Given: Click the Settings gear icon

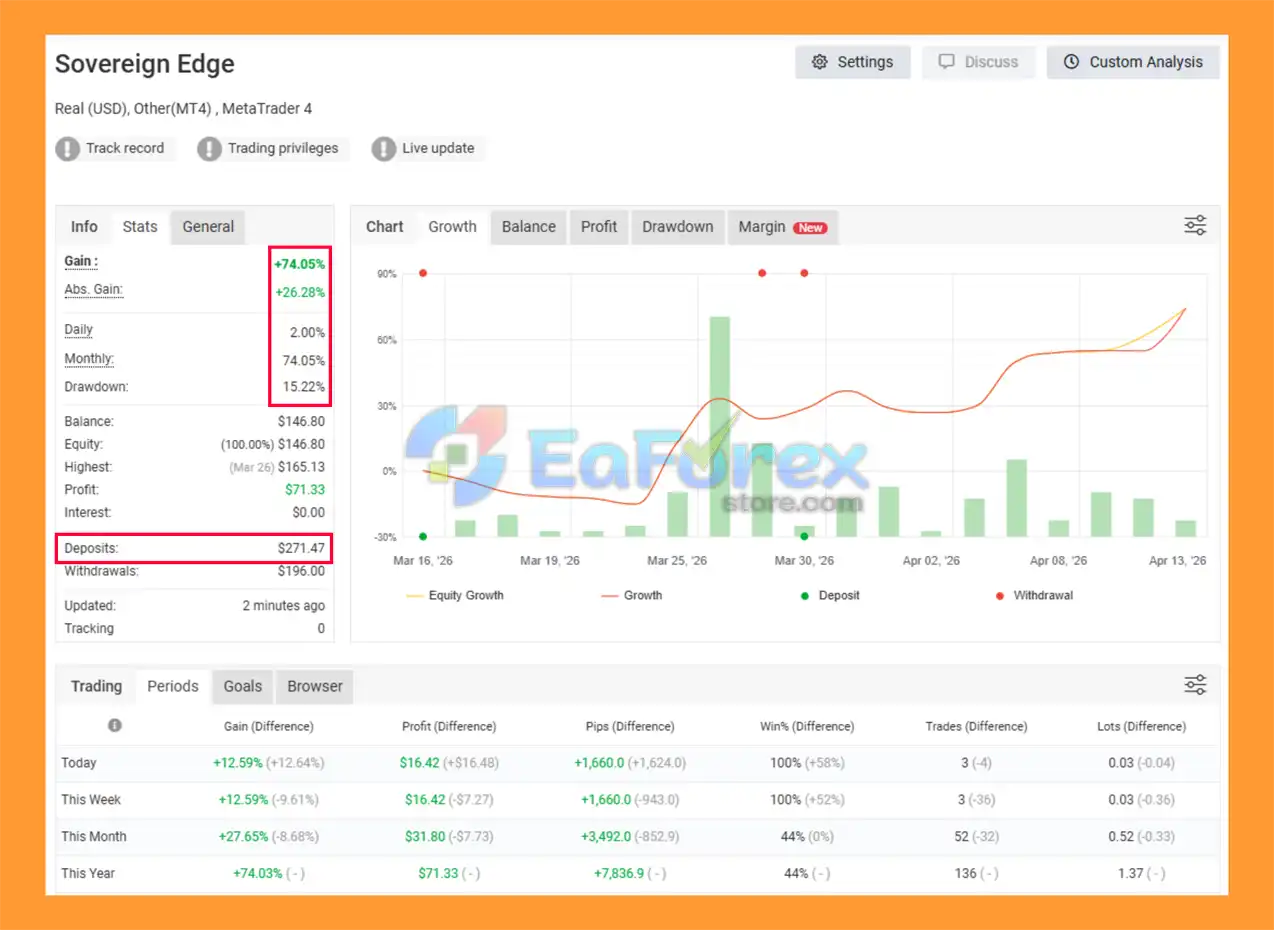Looking at the screenshot, I should pos(820,62).
